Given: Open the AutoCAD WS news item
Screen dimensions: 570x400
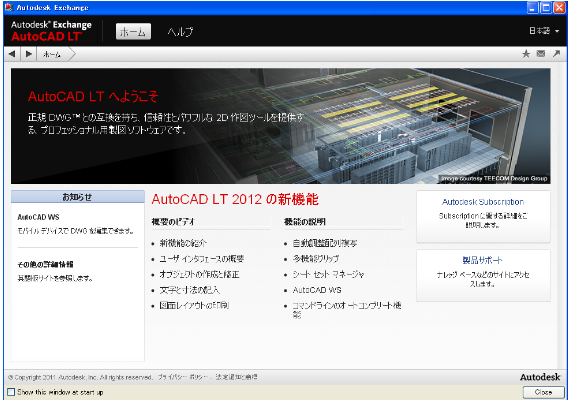Looking at the screenshot, I should [39, 217].
